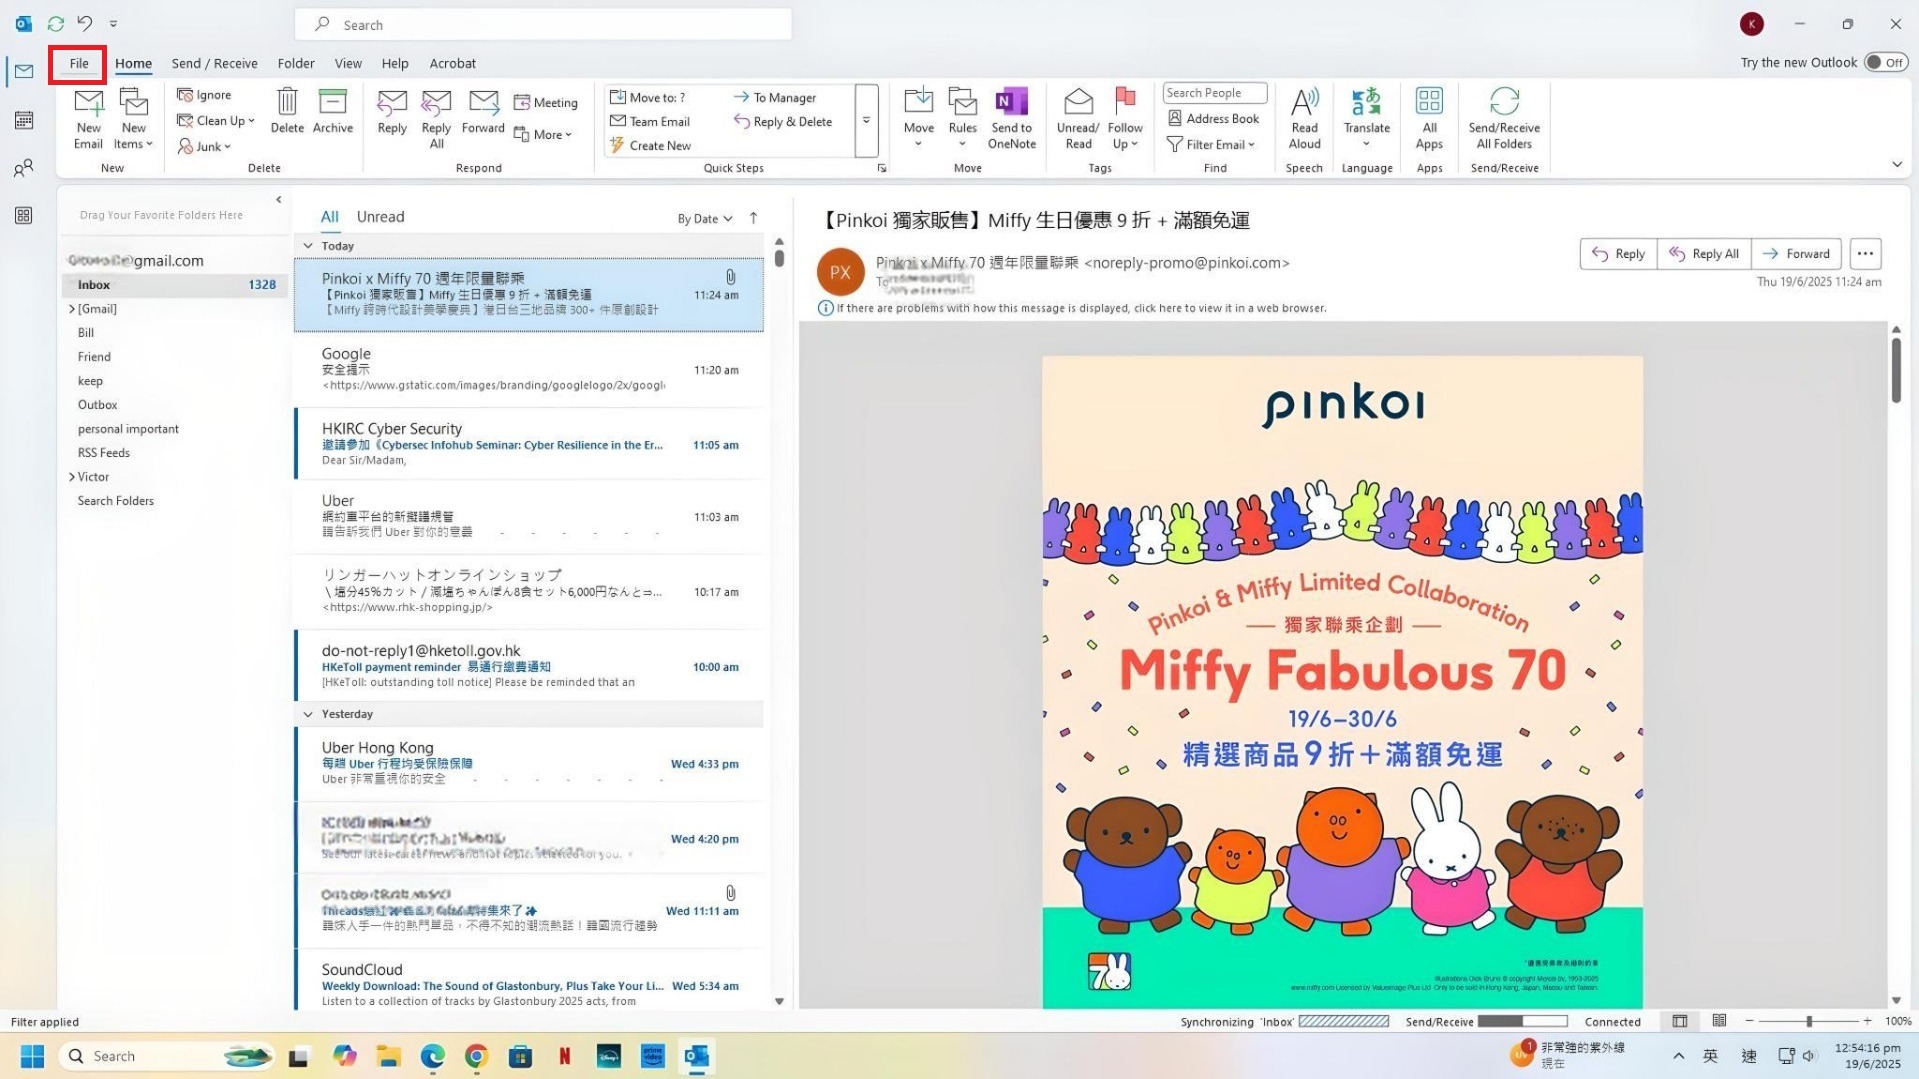
Task: Switch to Normal view in status bar
Action: point(1680,1021)
